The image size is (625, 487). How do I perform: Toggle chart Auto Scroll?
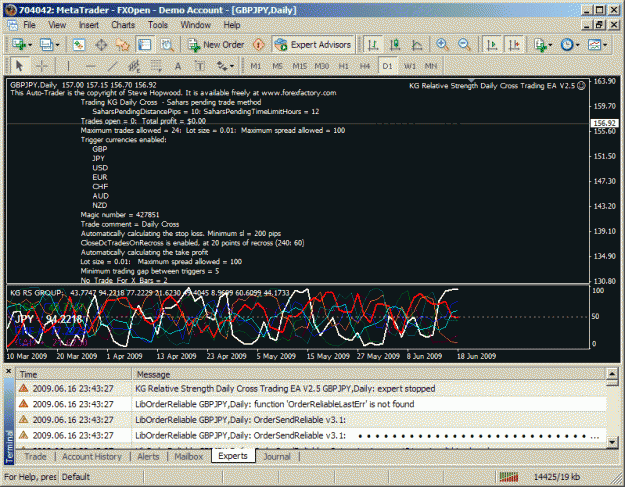coord(492,45)
